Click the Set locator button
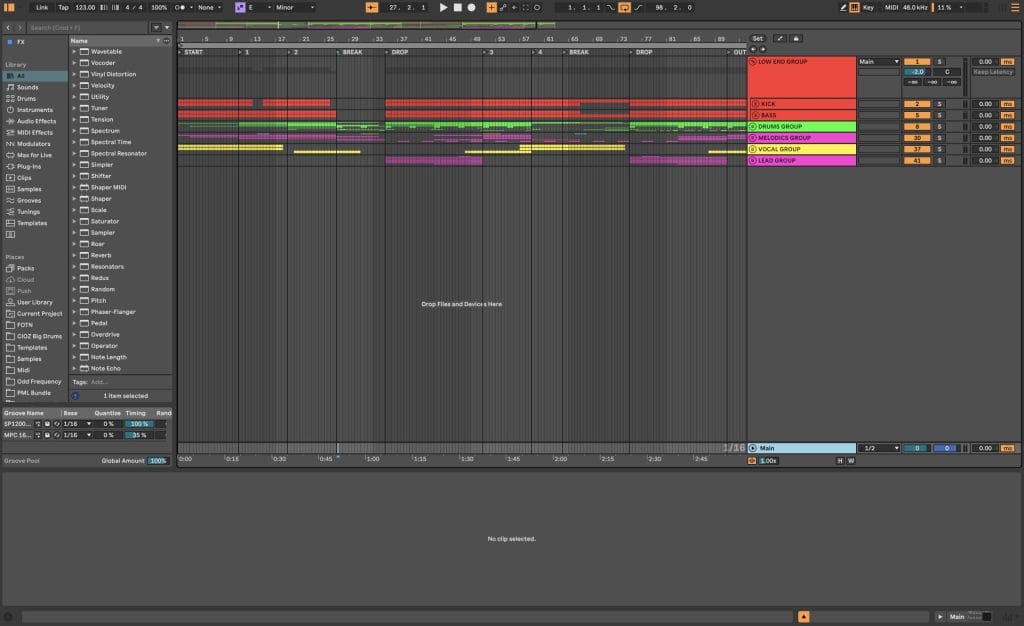Image resolution: width=1024 pixels, height=626 pixels. pyautogui.click(x=757, y=38)
